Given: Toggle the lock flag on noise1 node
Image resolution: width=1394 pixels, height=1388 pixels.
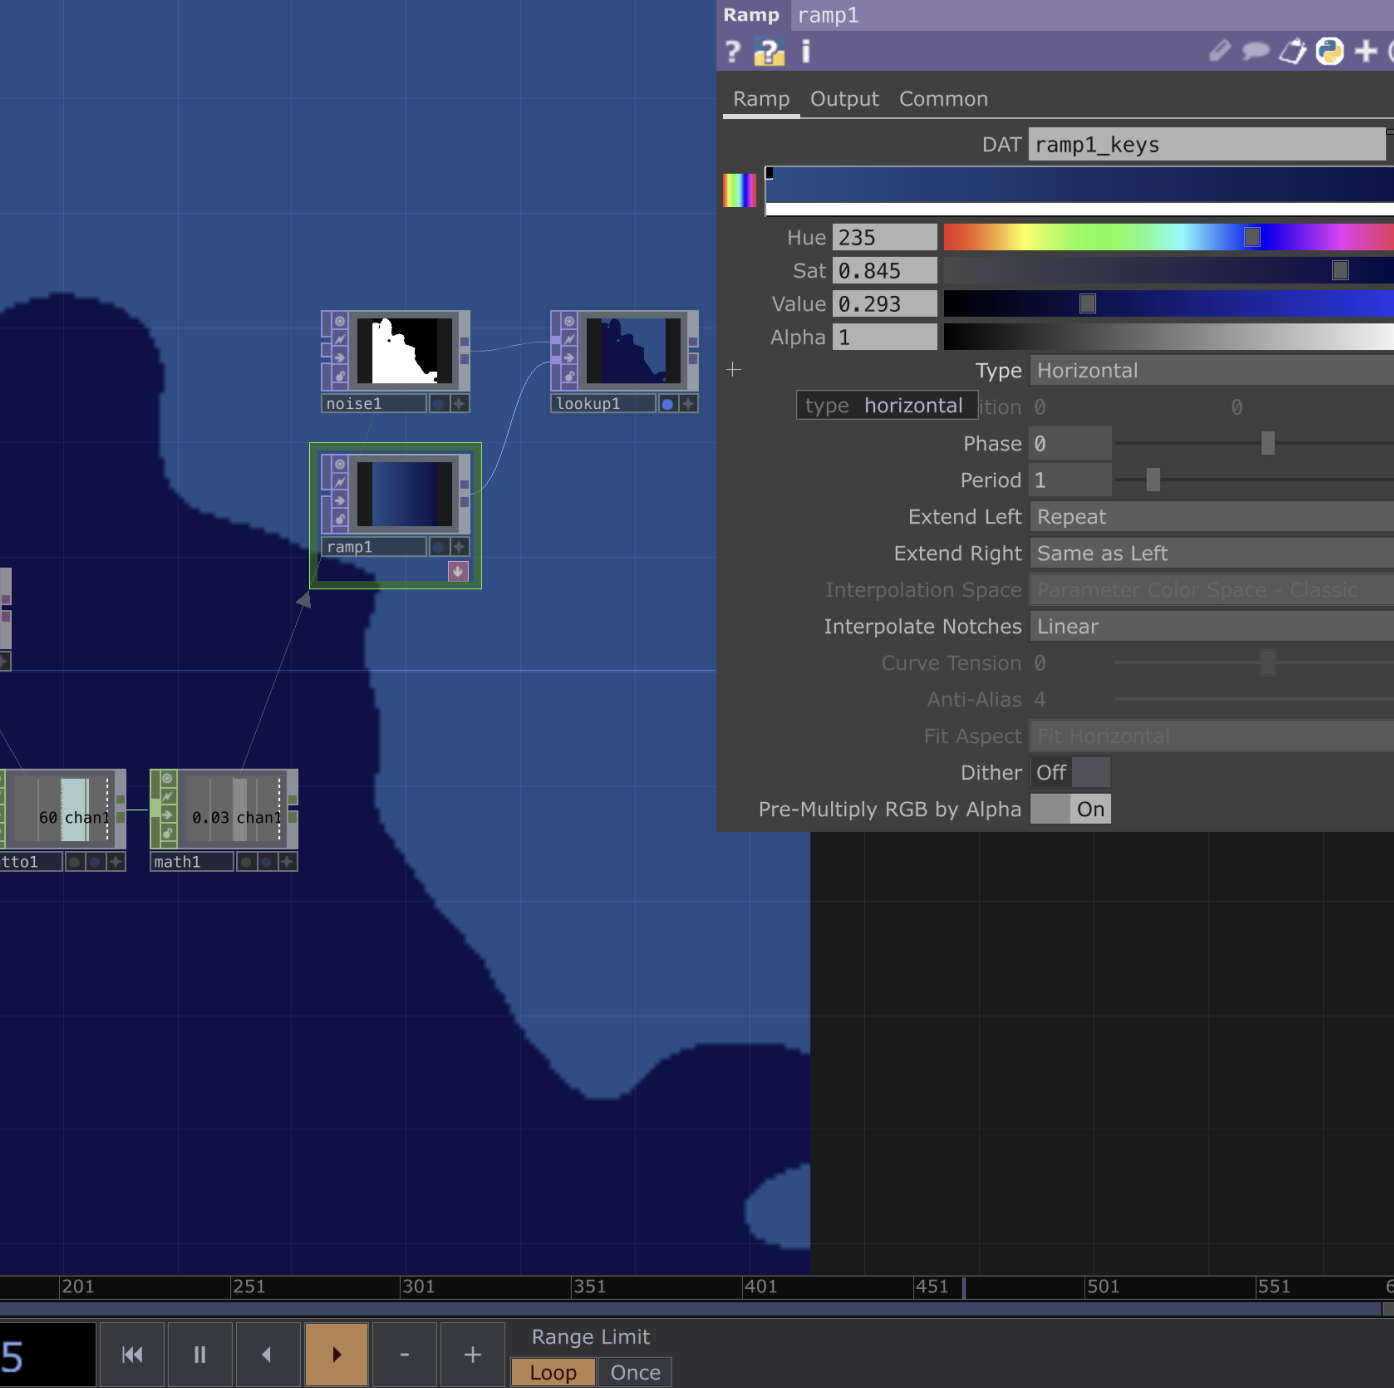Looking at the screenshot, I should click(x=340, y=377).
